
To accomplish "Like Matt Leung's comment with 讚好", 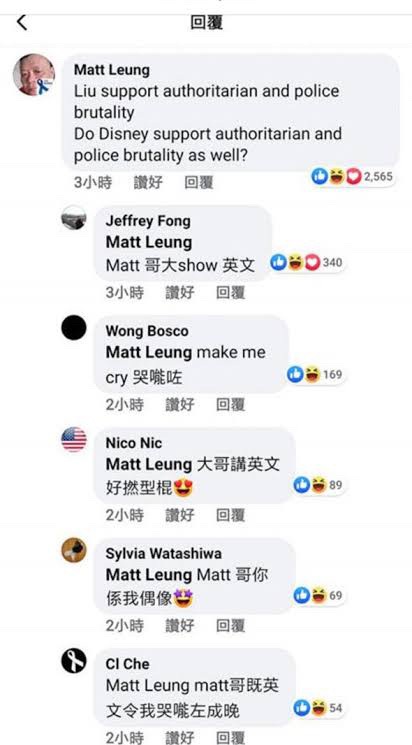I will pos(148,182).
